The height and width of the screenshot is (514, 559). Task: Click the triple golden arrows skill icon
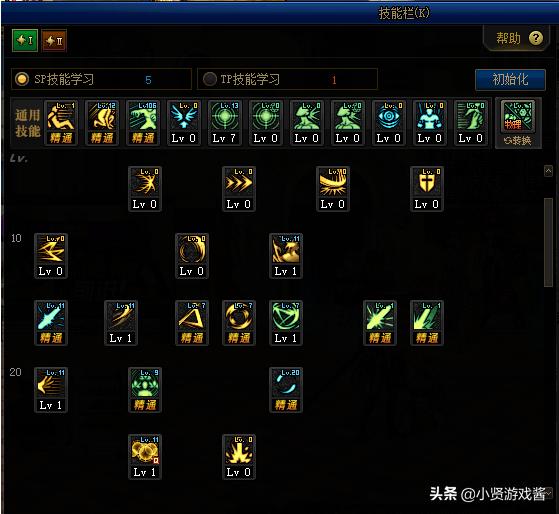[239, 189]
